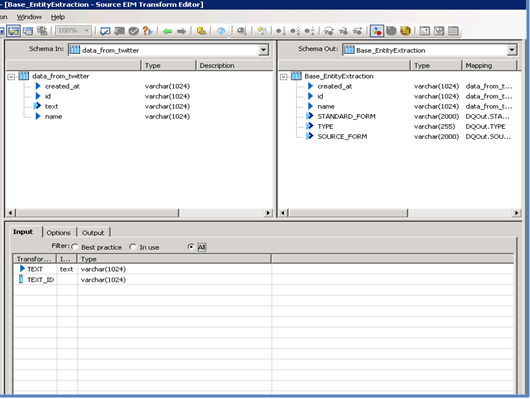The width and height of the screenshot is (530, 399).
Task: Click the 'text' mapped field cell
Action: coord(67,269)
